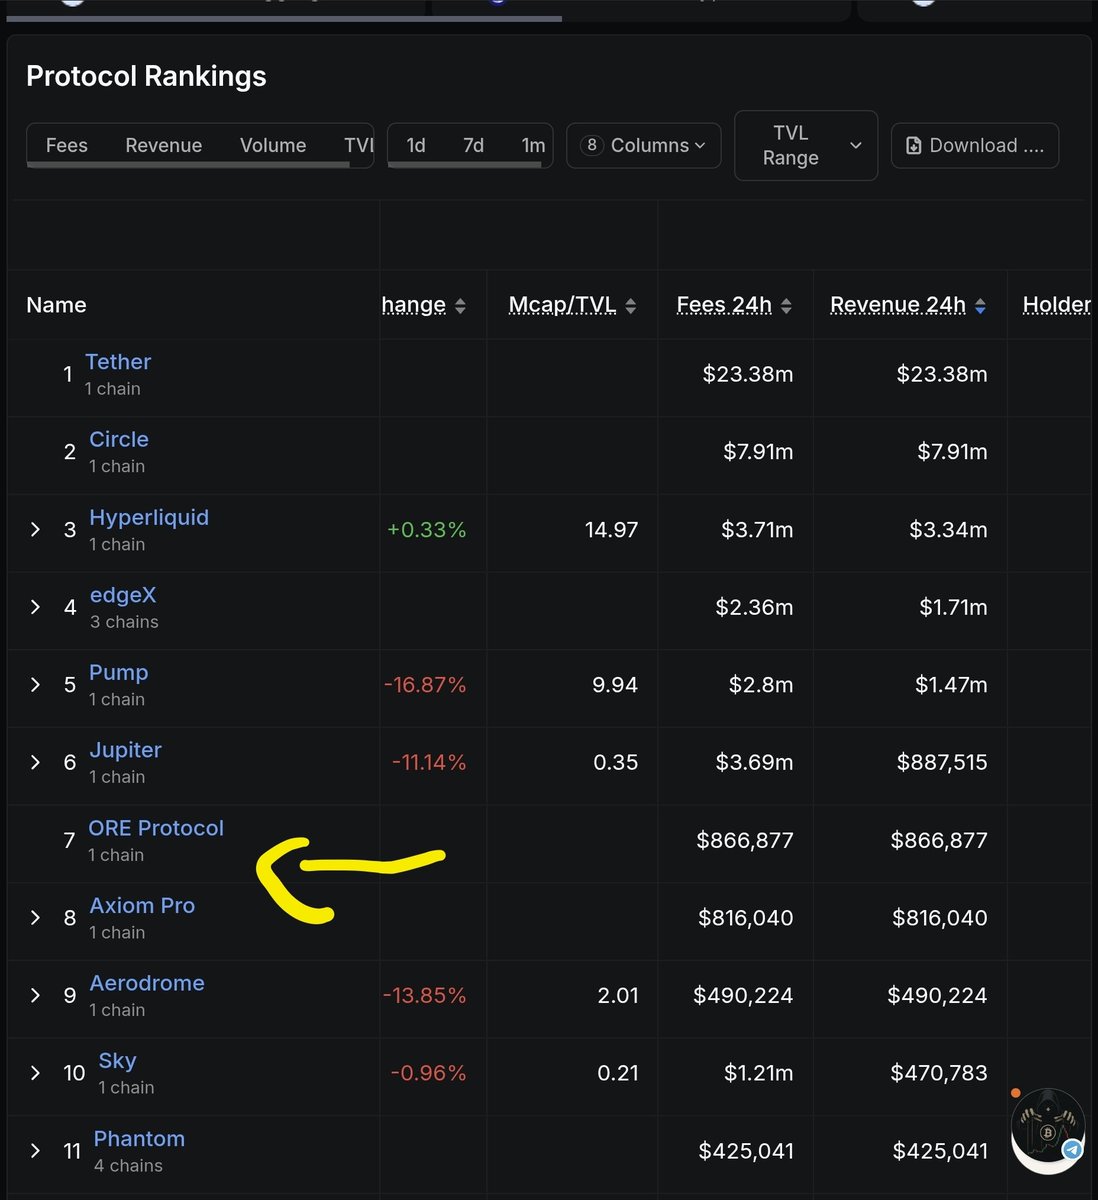Click the download file icon

913,146
